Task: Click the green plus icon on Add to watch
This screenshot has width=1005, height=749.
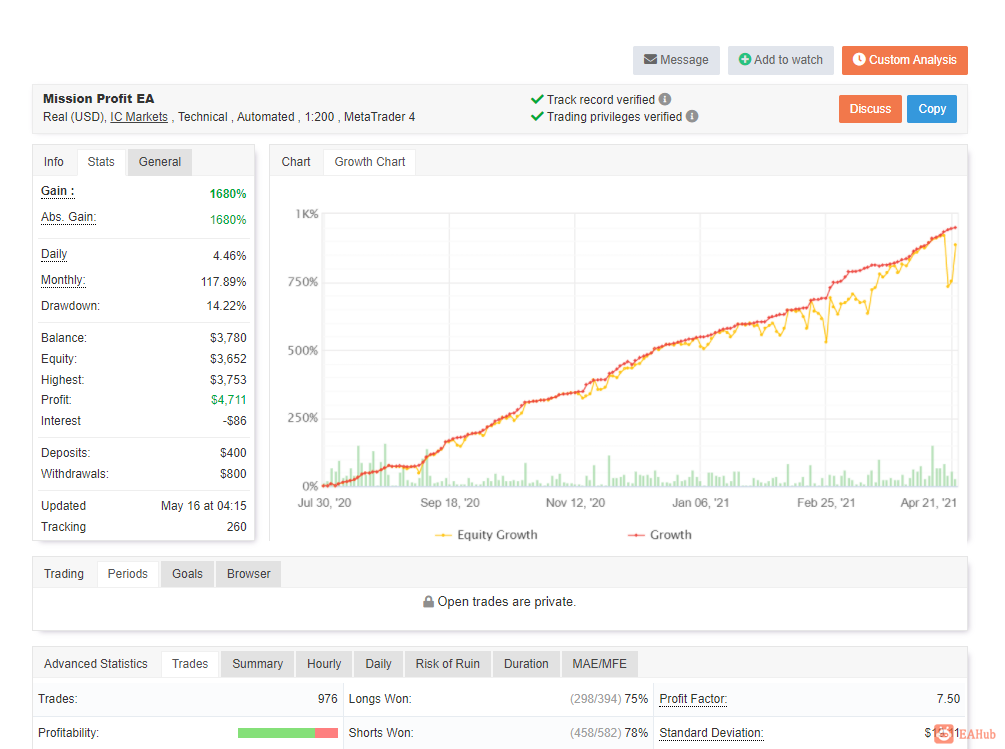Action: click(745, 60)
